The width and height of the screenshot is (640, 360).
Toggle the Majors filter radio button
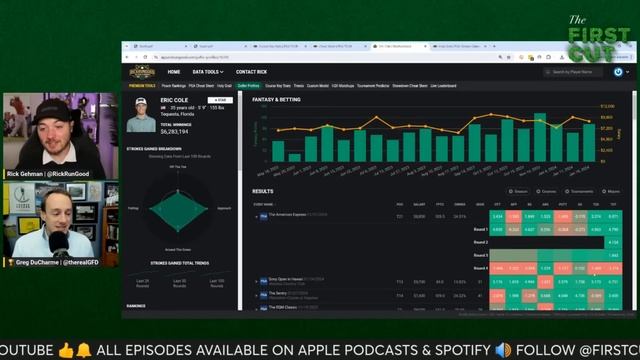point(604,191)
